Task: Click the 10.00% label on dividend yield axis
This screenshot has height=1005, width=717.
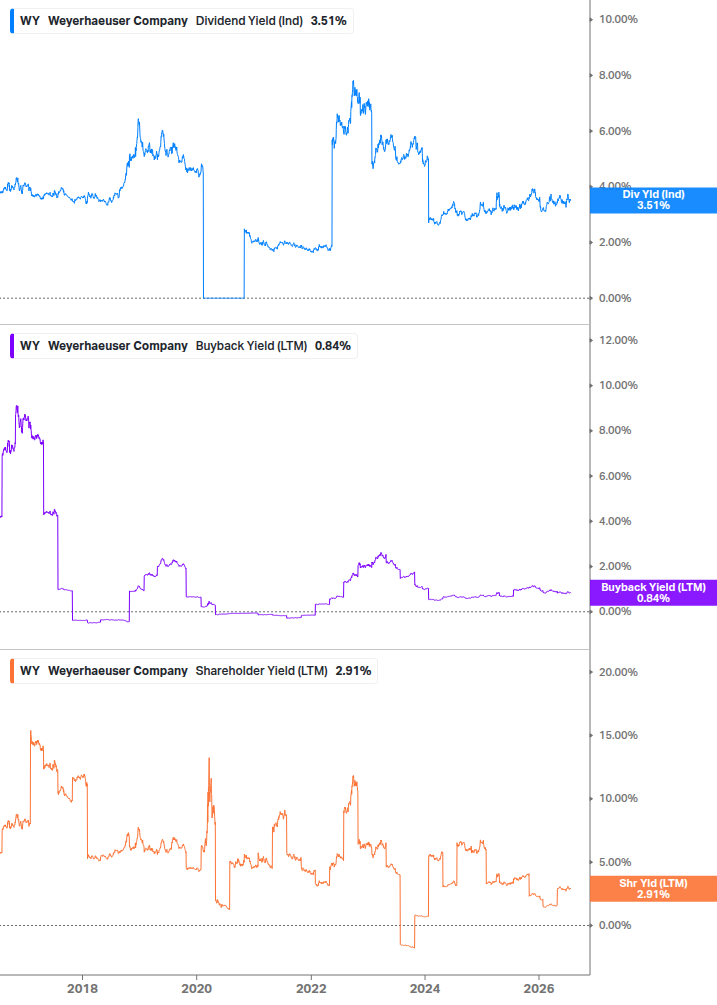Action: pos(618,19)
